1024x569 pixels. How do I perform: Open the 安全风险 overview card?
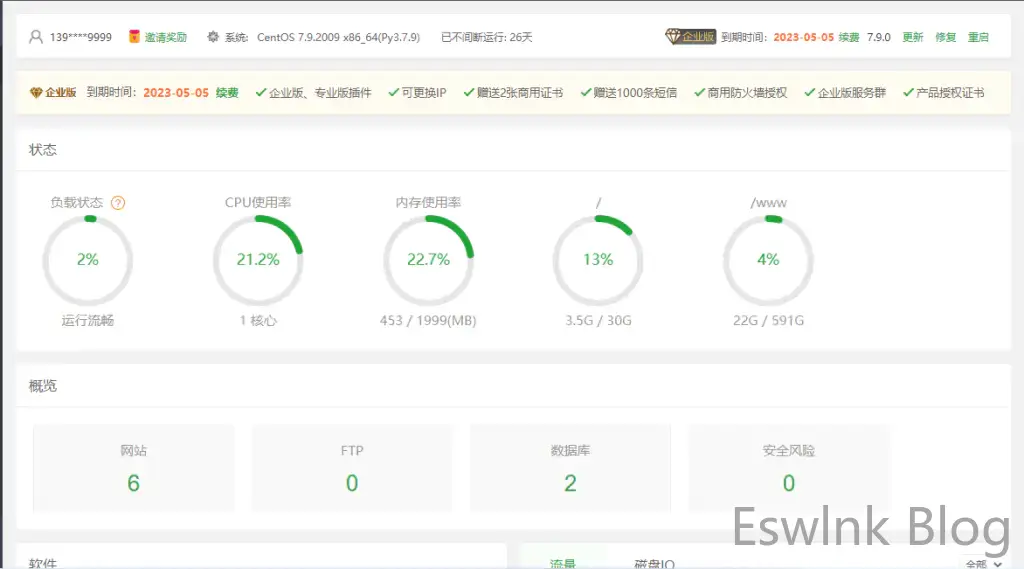(x=788, y=468)
